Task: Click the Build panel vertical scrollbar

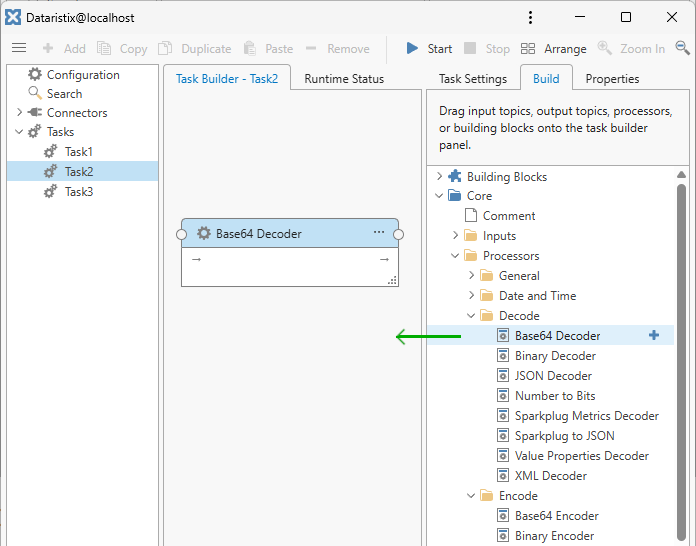Action: [682, 350]
